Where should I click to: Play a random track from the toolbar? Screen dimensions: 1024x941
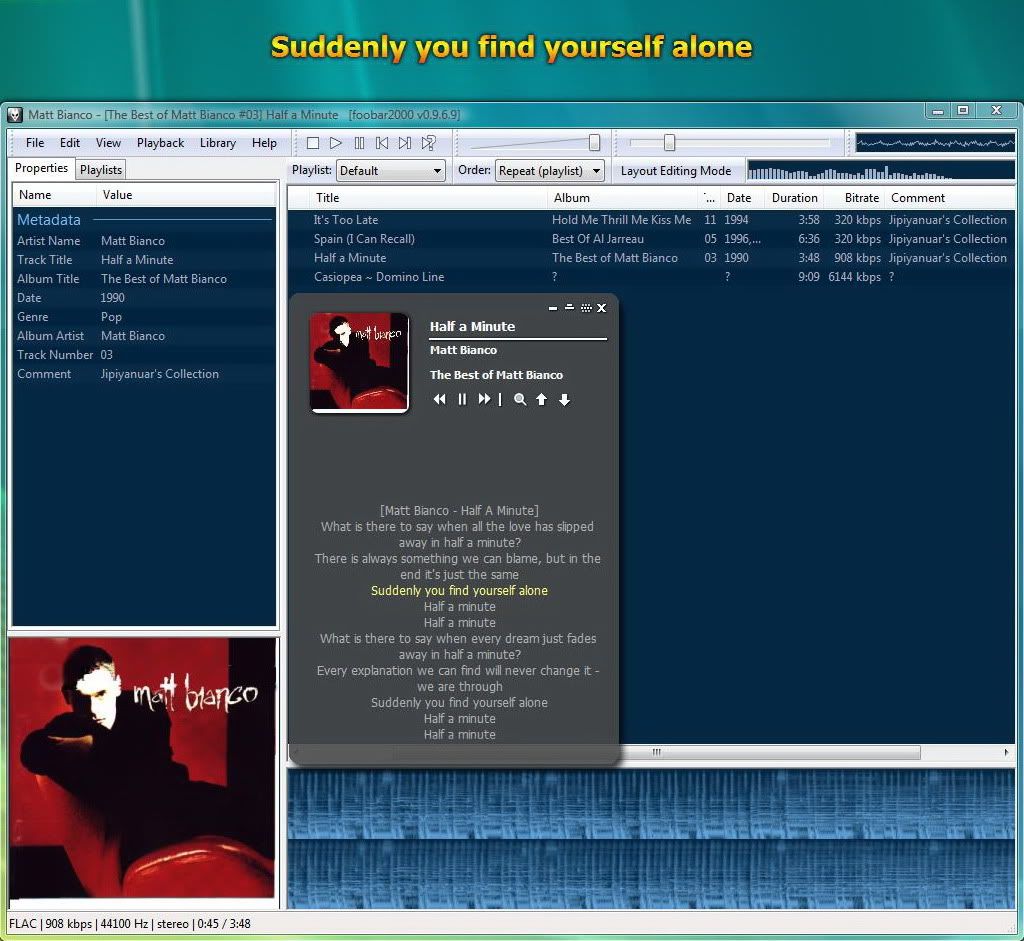428,143
